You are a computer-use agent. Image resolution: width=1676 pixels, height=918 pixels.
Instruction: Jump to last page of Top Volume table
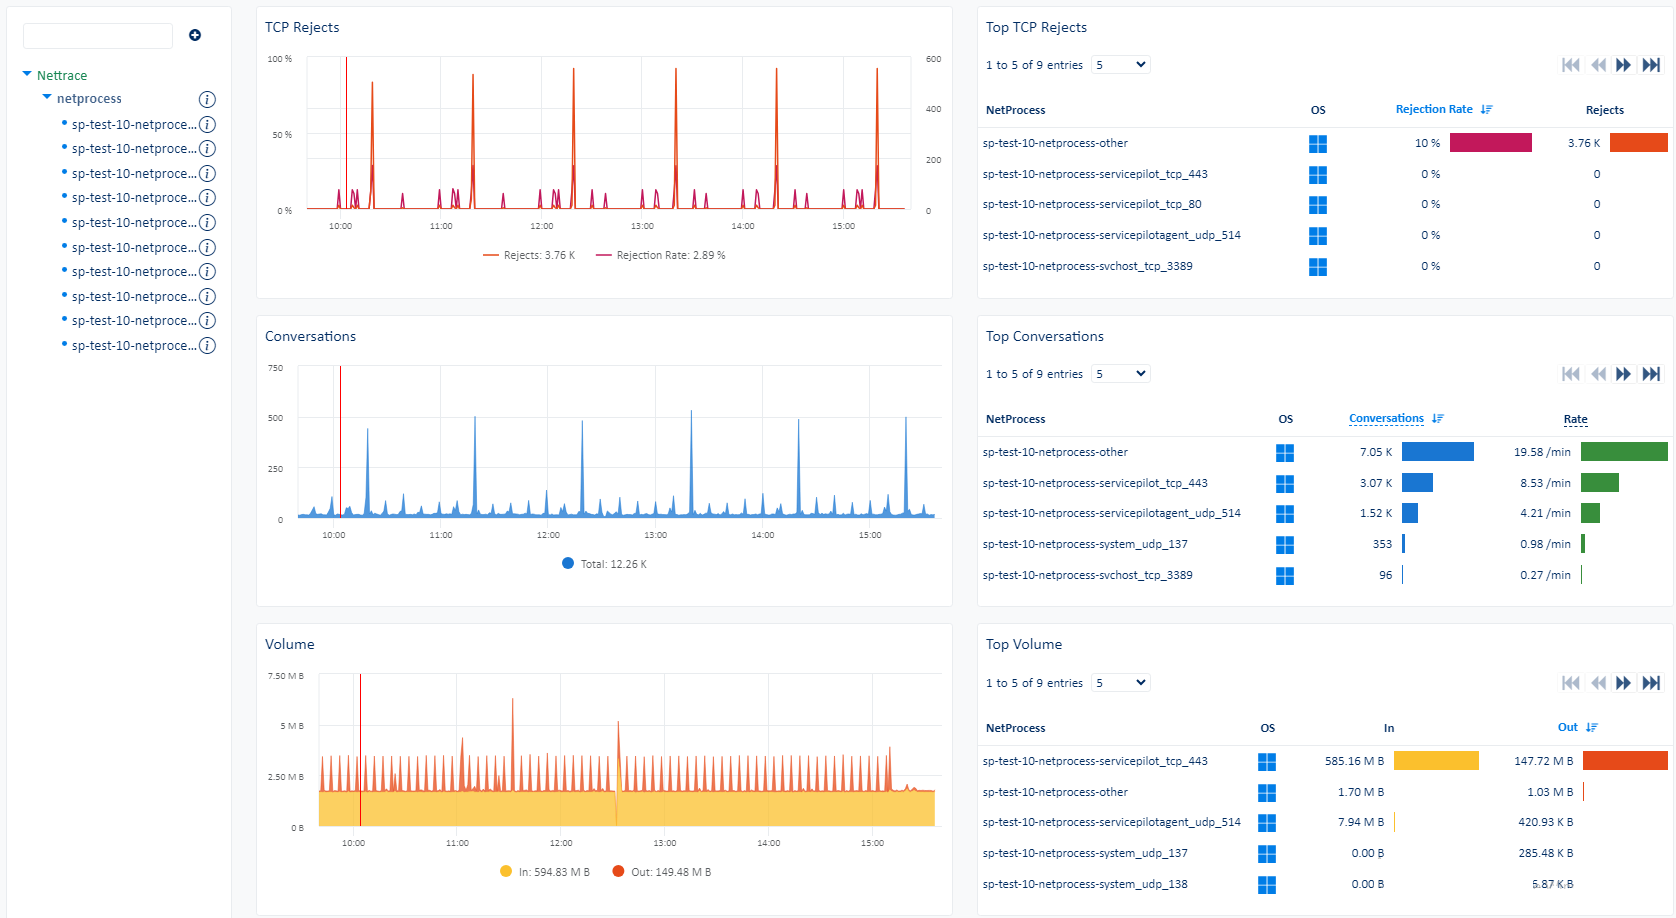[x=1651, y=683]
